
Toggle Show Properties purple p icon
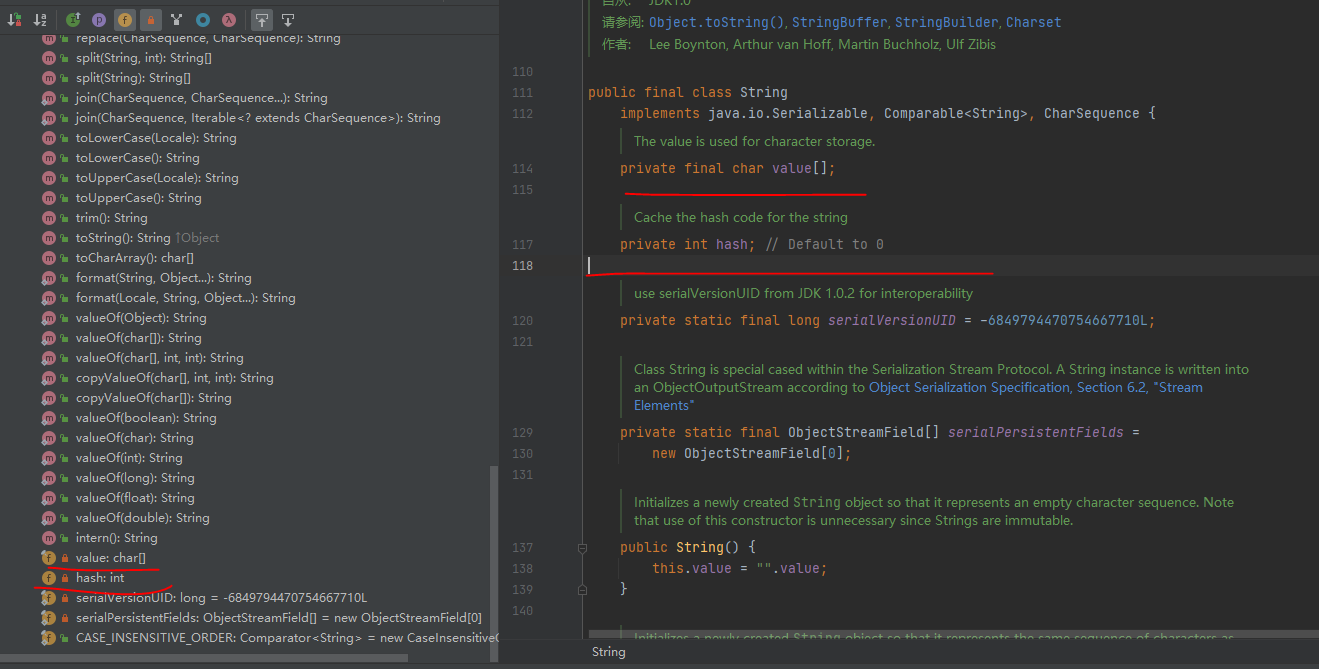99,19
